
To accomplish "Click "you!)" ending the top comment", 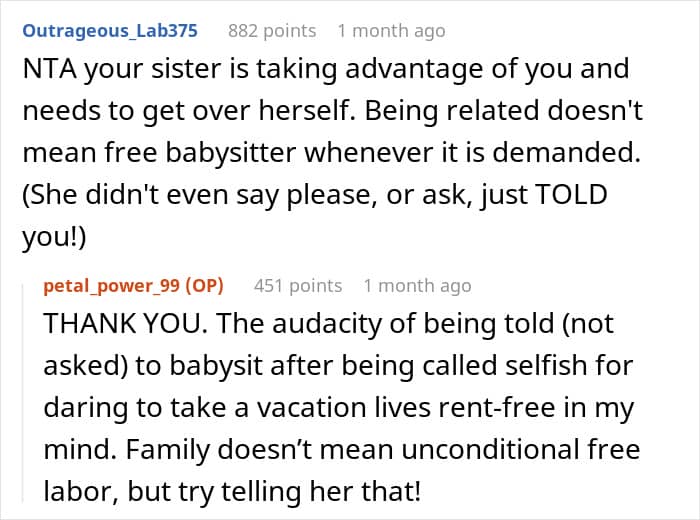I will 50,238.
